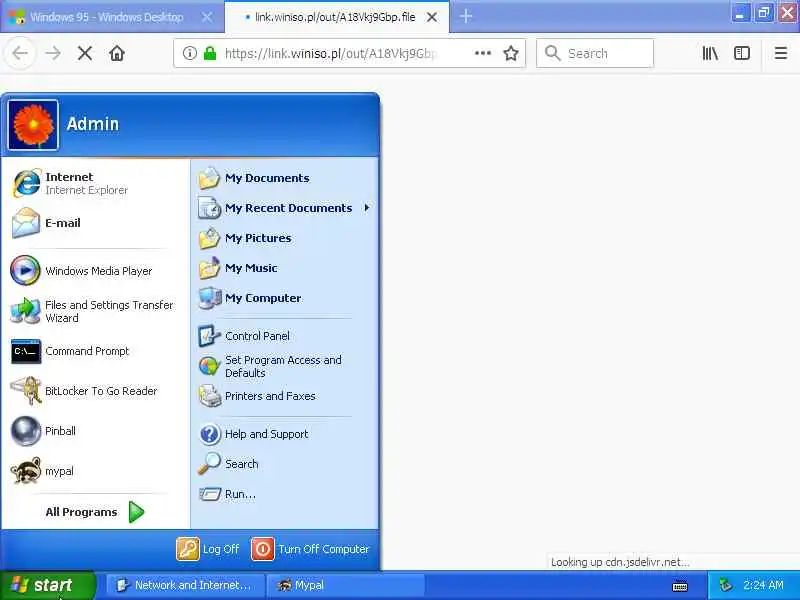Expand All Programs list

click(95, 512)
